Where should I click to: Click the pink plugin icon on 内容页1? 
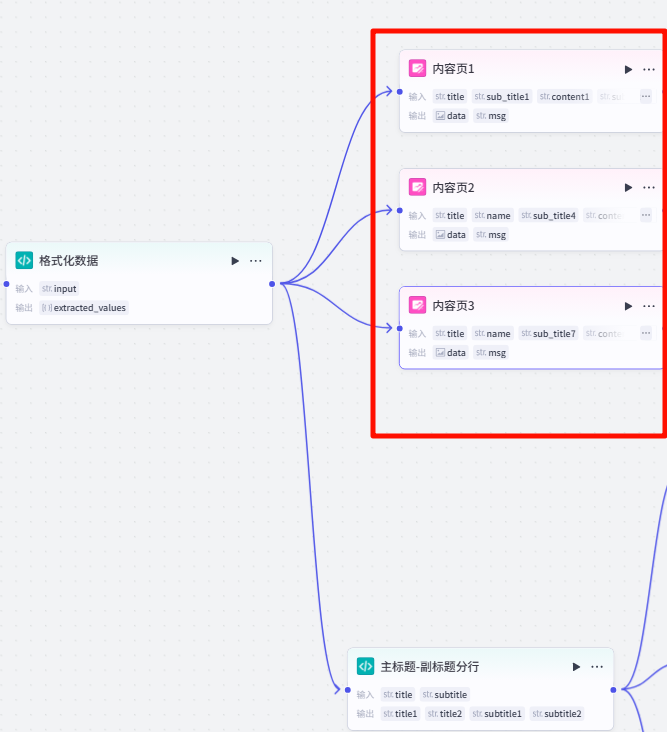tap(418, 69)
